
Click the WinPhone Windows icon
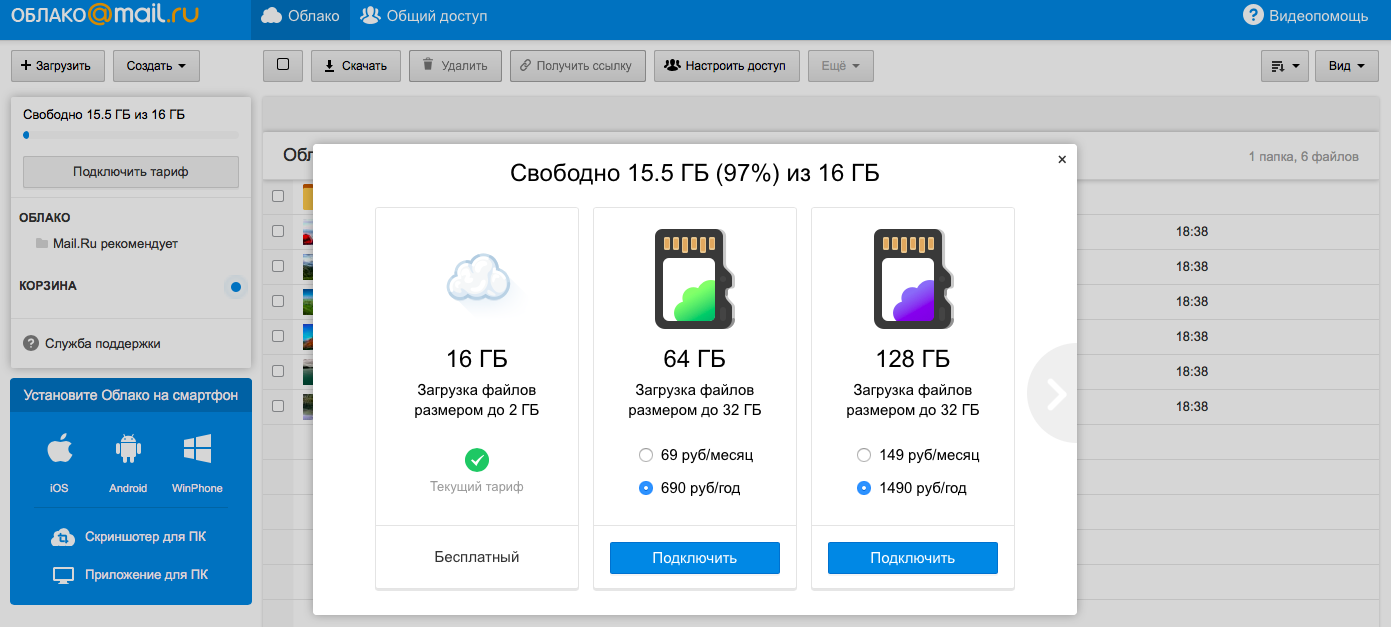[197, 450]
